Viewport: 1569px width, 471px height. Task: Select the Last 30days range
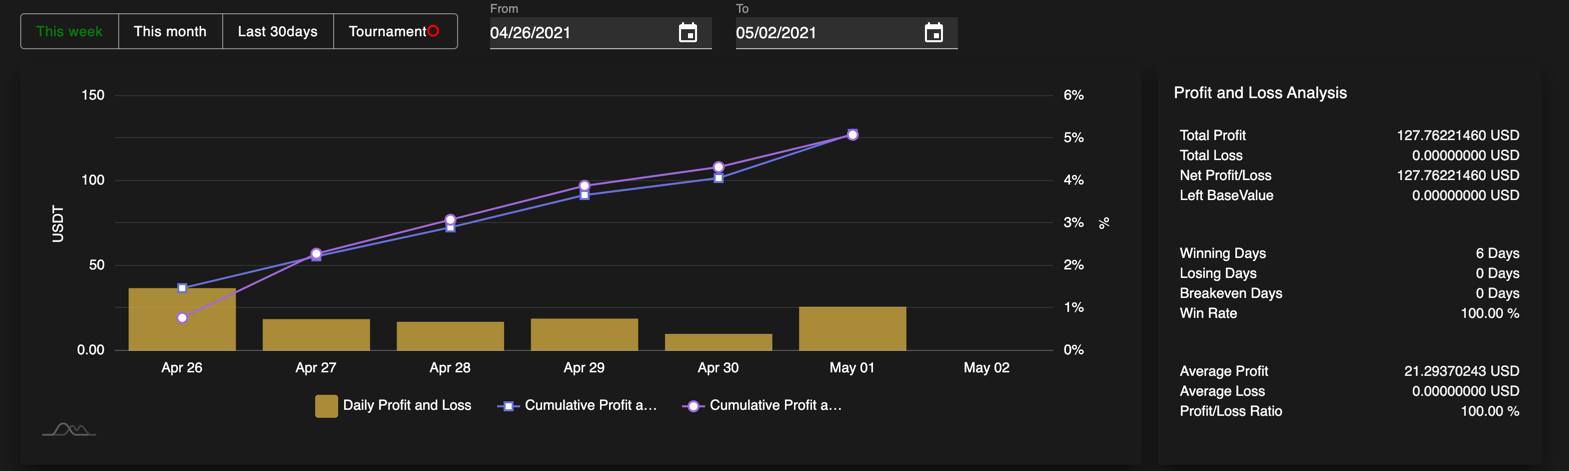(277, 31)
